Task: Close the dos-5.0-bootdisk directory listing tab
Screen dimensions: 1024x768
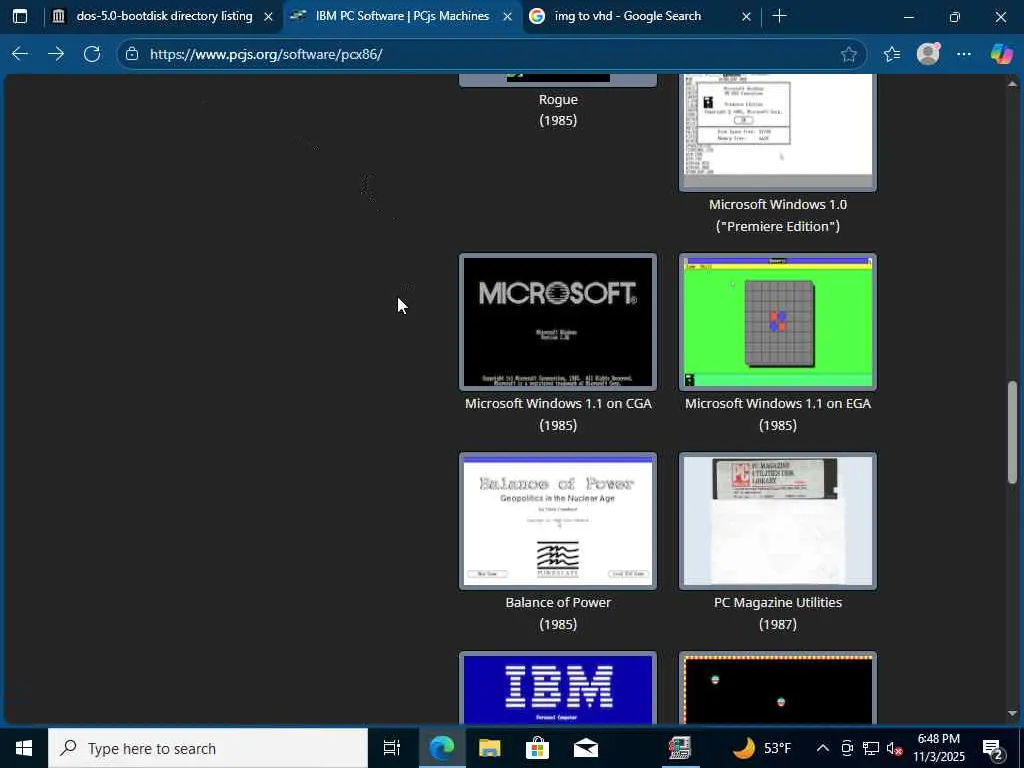Action: click(x=268, y=17)
